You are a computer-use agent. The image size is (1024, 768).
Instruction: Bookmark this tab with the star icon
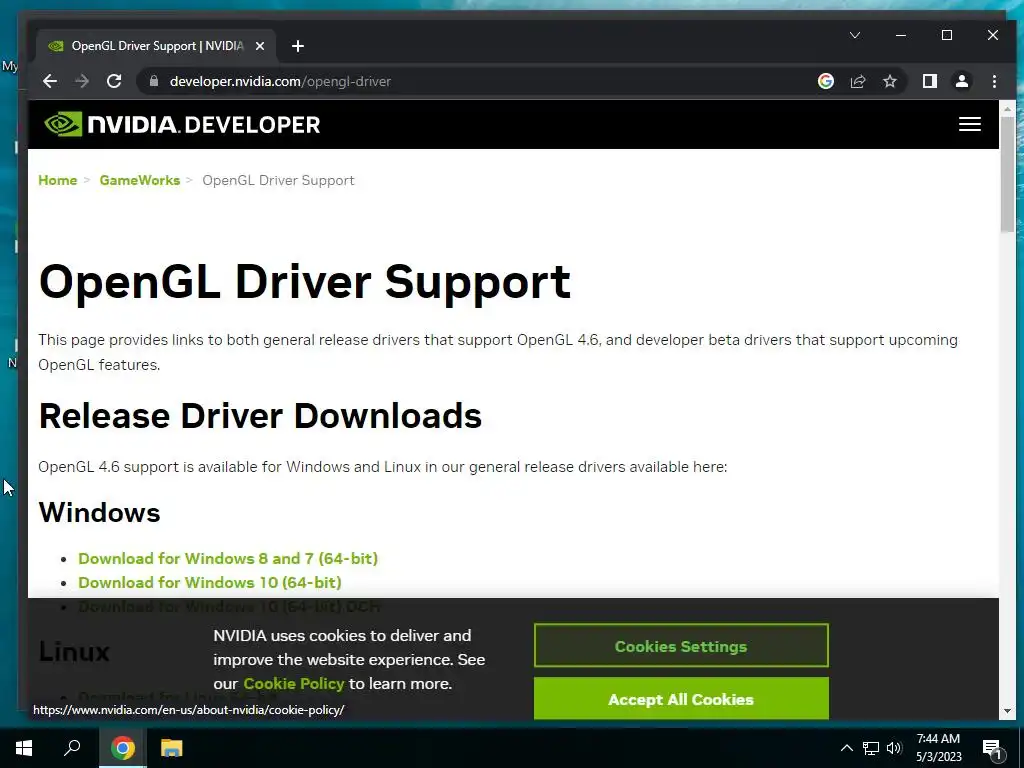coord(889,81)
